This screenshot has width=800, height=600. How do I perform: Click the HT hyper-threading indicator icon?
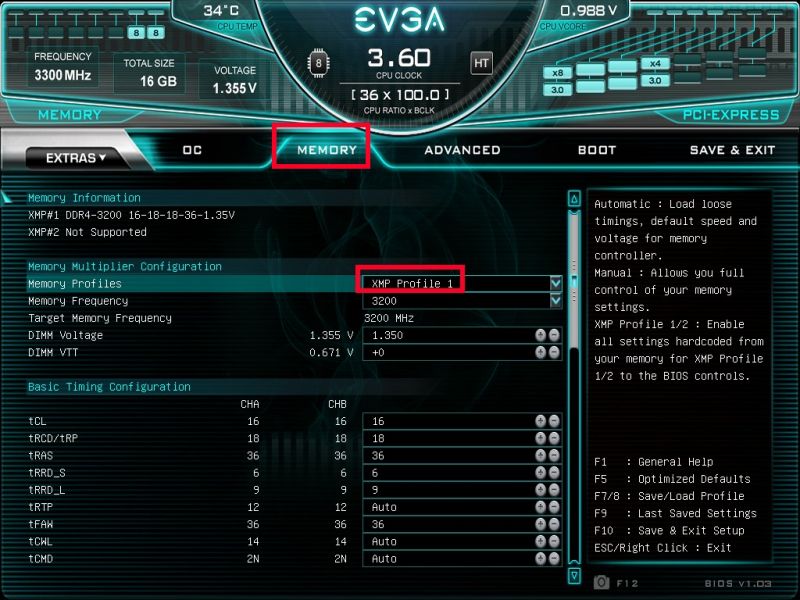[x=481, y=63]
